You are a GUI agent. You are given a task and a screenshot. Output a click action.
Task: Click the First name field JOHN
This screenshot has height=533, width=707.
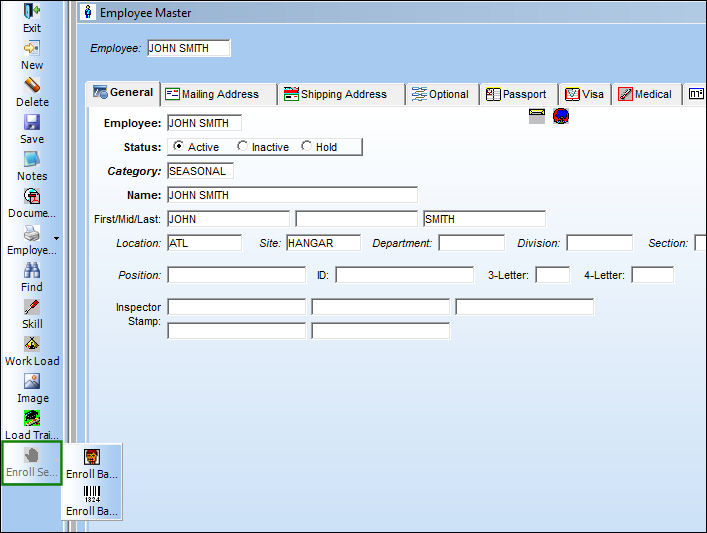228,219
